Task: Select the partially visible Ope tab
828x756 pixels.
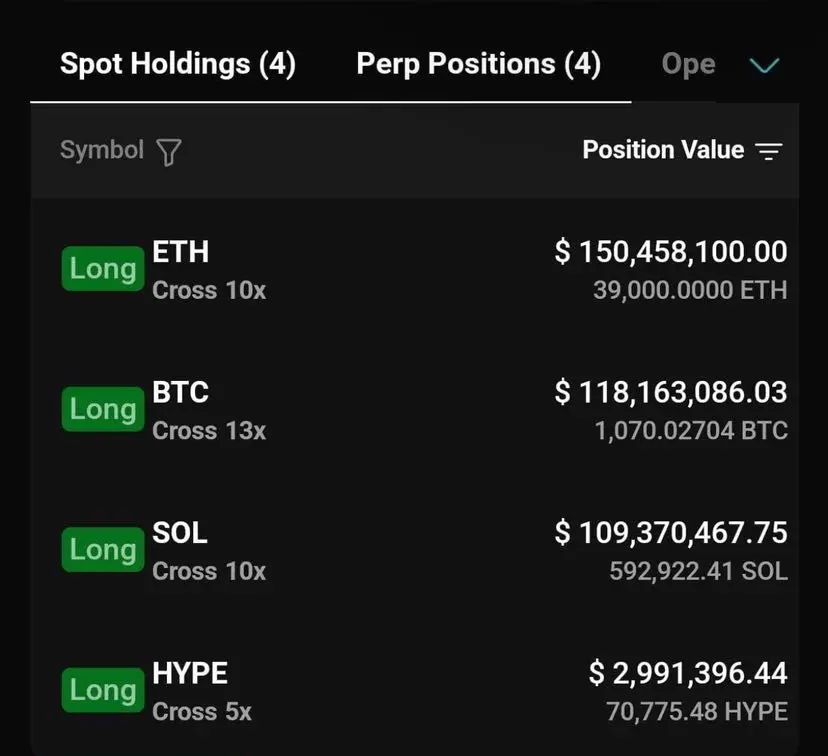Action: click(688, 65)
